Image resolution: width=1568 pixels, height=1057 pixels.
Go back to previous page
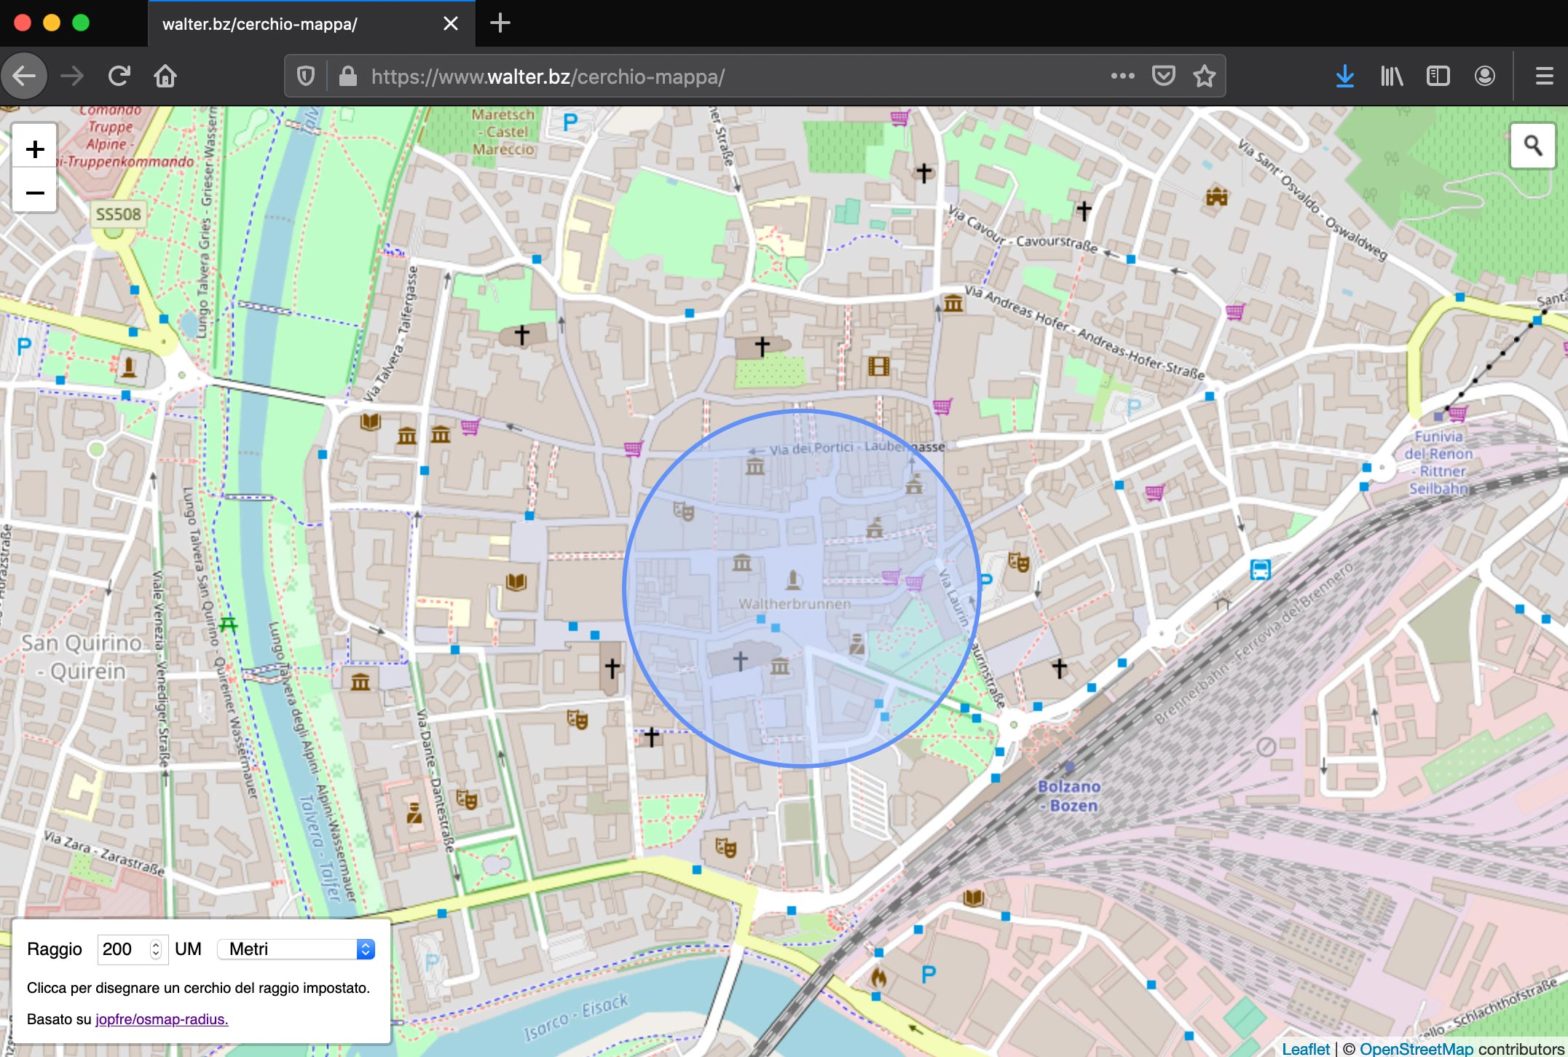(25, 76)
